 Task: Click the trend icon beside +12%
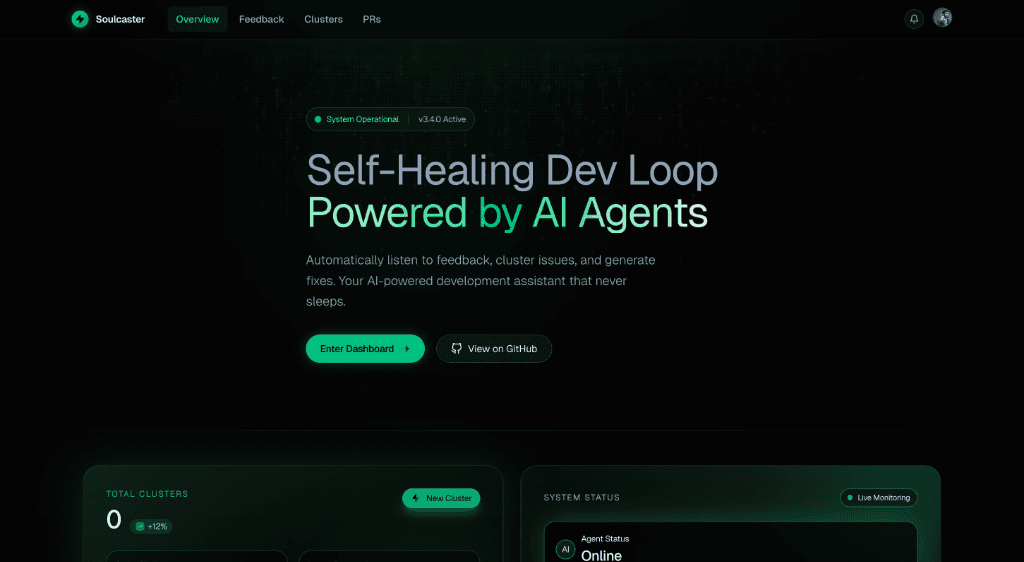140,526
